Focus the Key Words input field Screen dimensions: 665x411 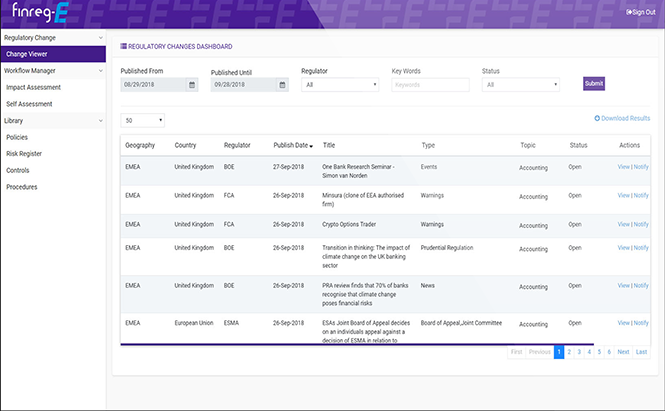(x=430, y=85)
